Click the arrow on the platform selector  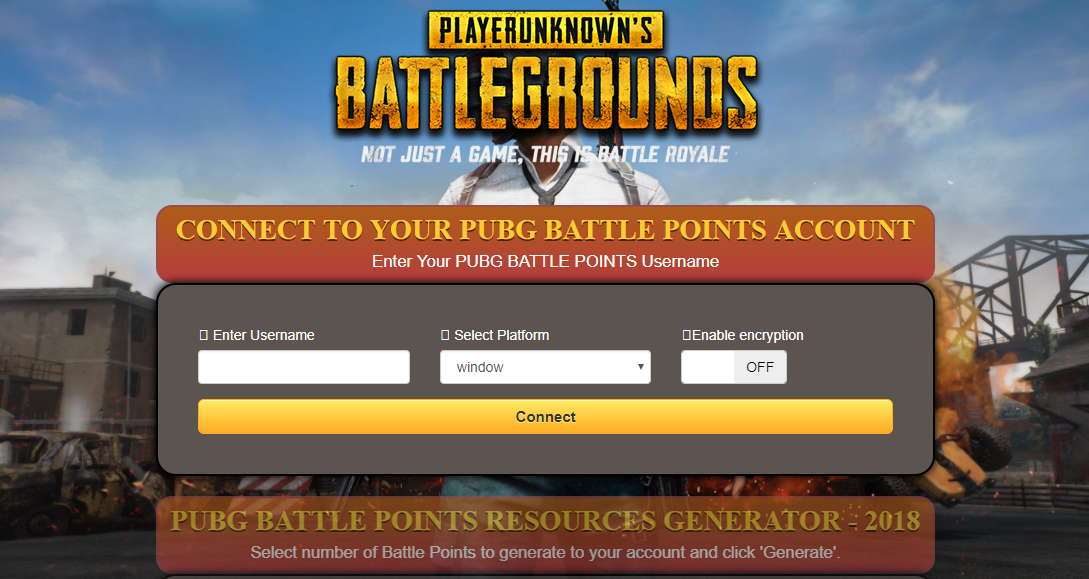tap(640, 367)
